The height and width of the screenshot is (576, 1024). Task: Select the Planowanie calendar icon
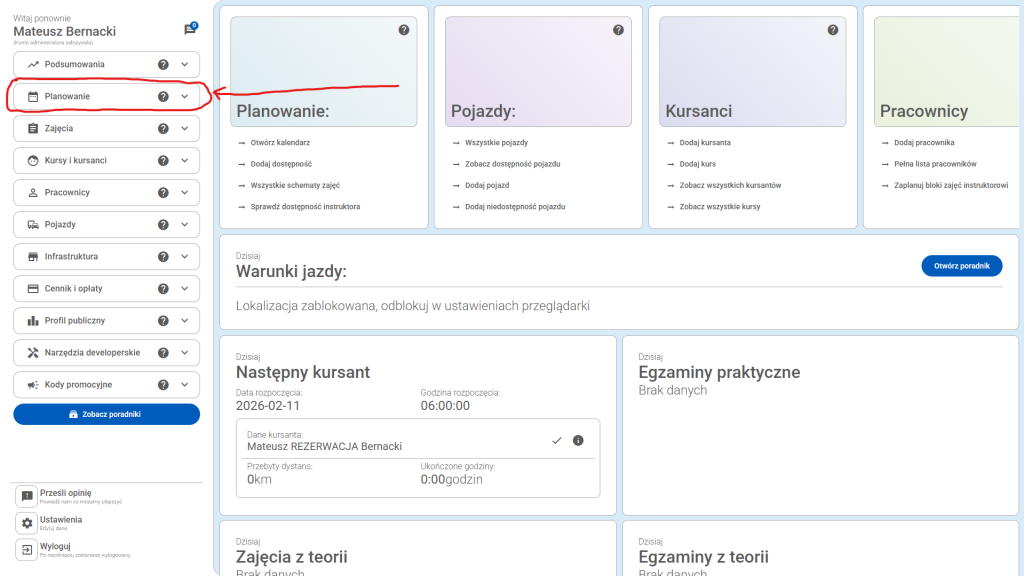pyautogui.click(x=32, y=96)
